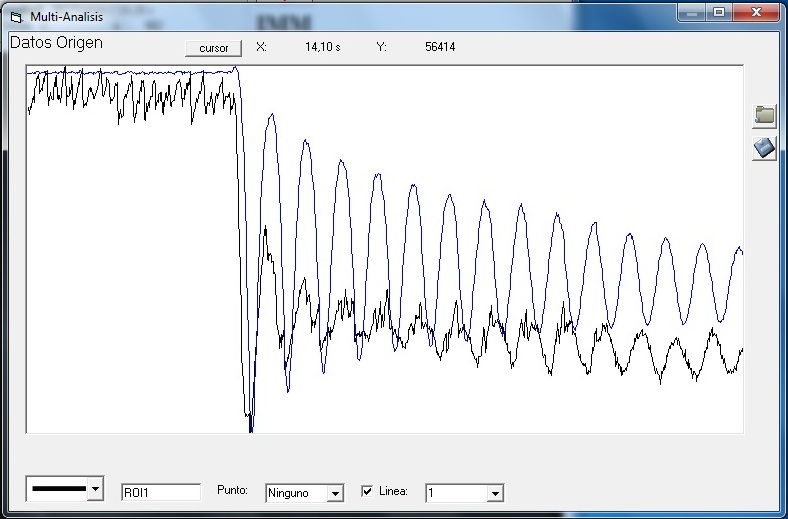The height and width of the screenshot is (519, 788).
Task: Click the X value 14,10 s readout
Action: pos(322,47)
